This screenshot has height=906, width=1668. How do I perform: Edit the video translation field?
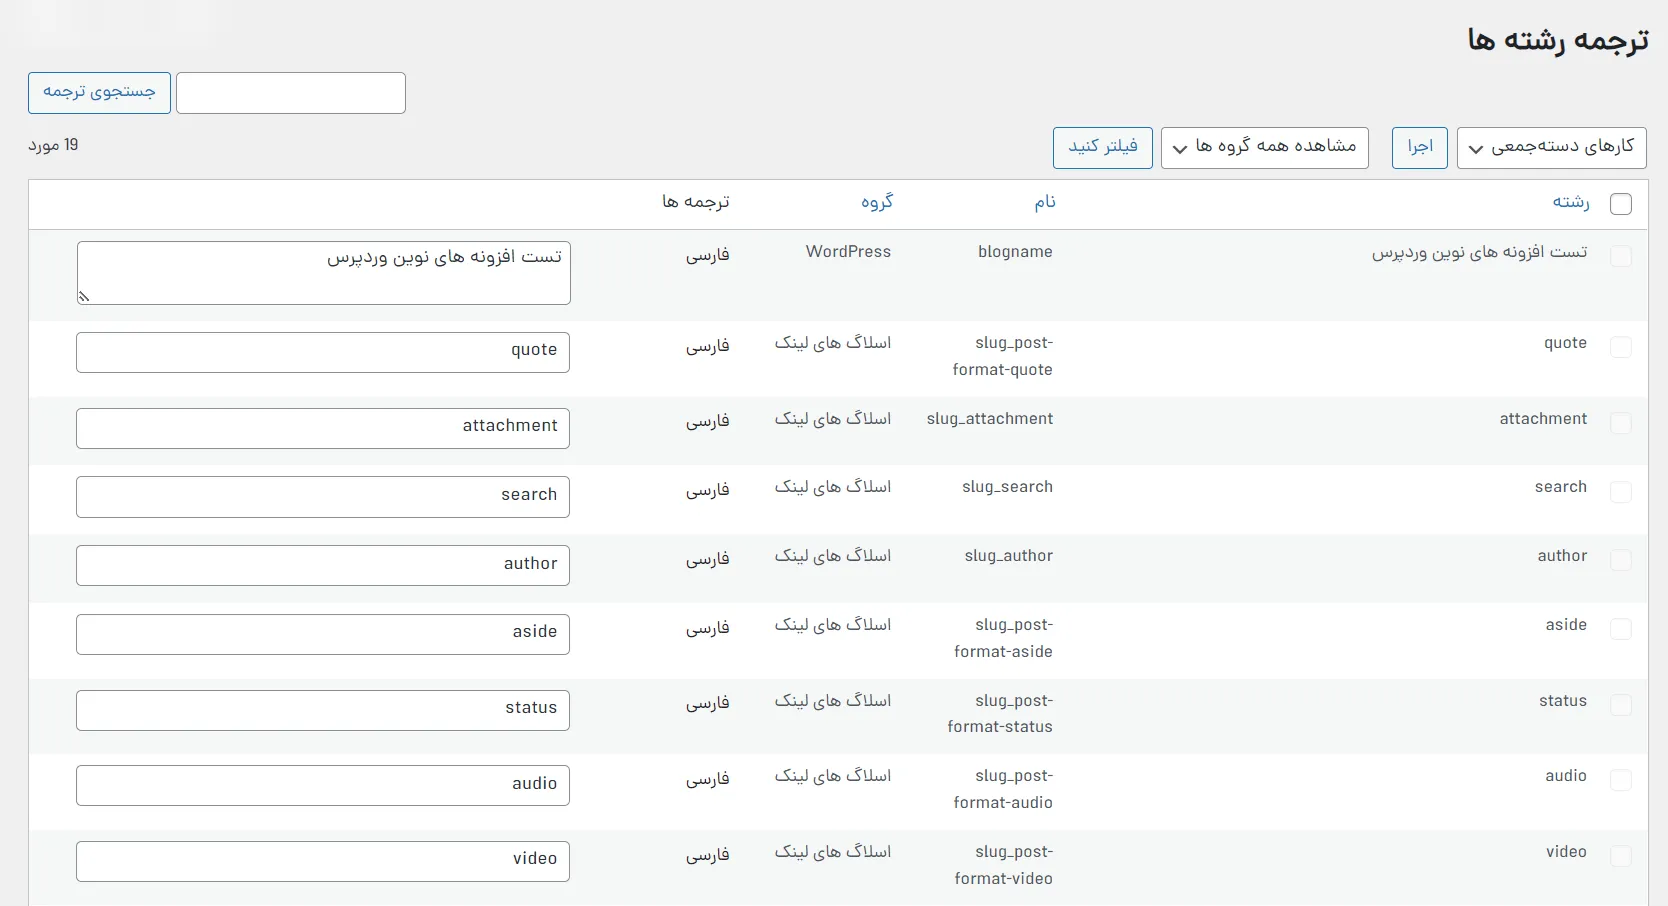tap(323, 861)
